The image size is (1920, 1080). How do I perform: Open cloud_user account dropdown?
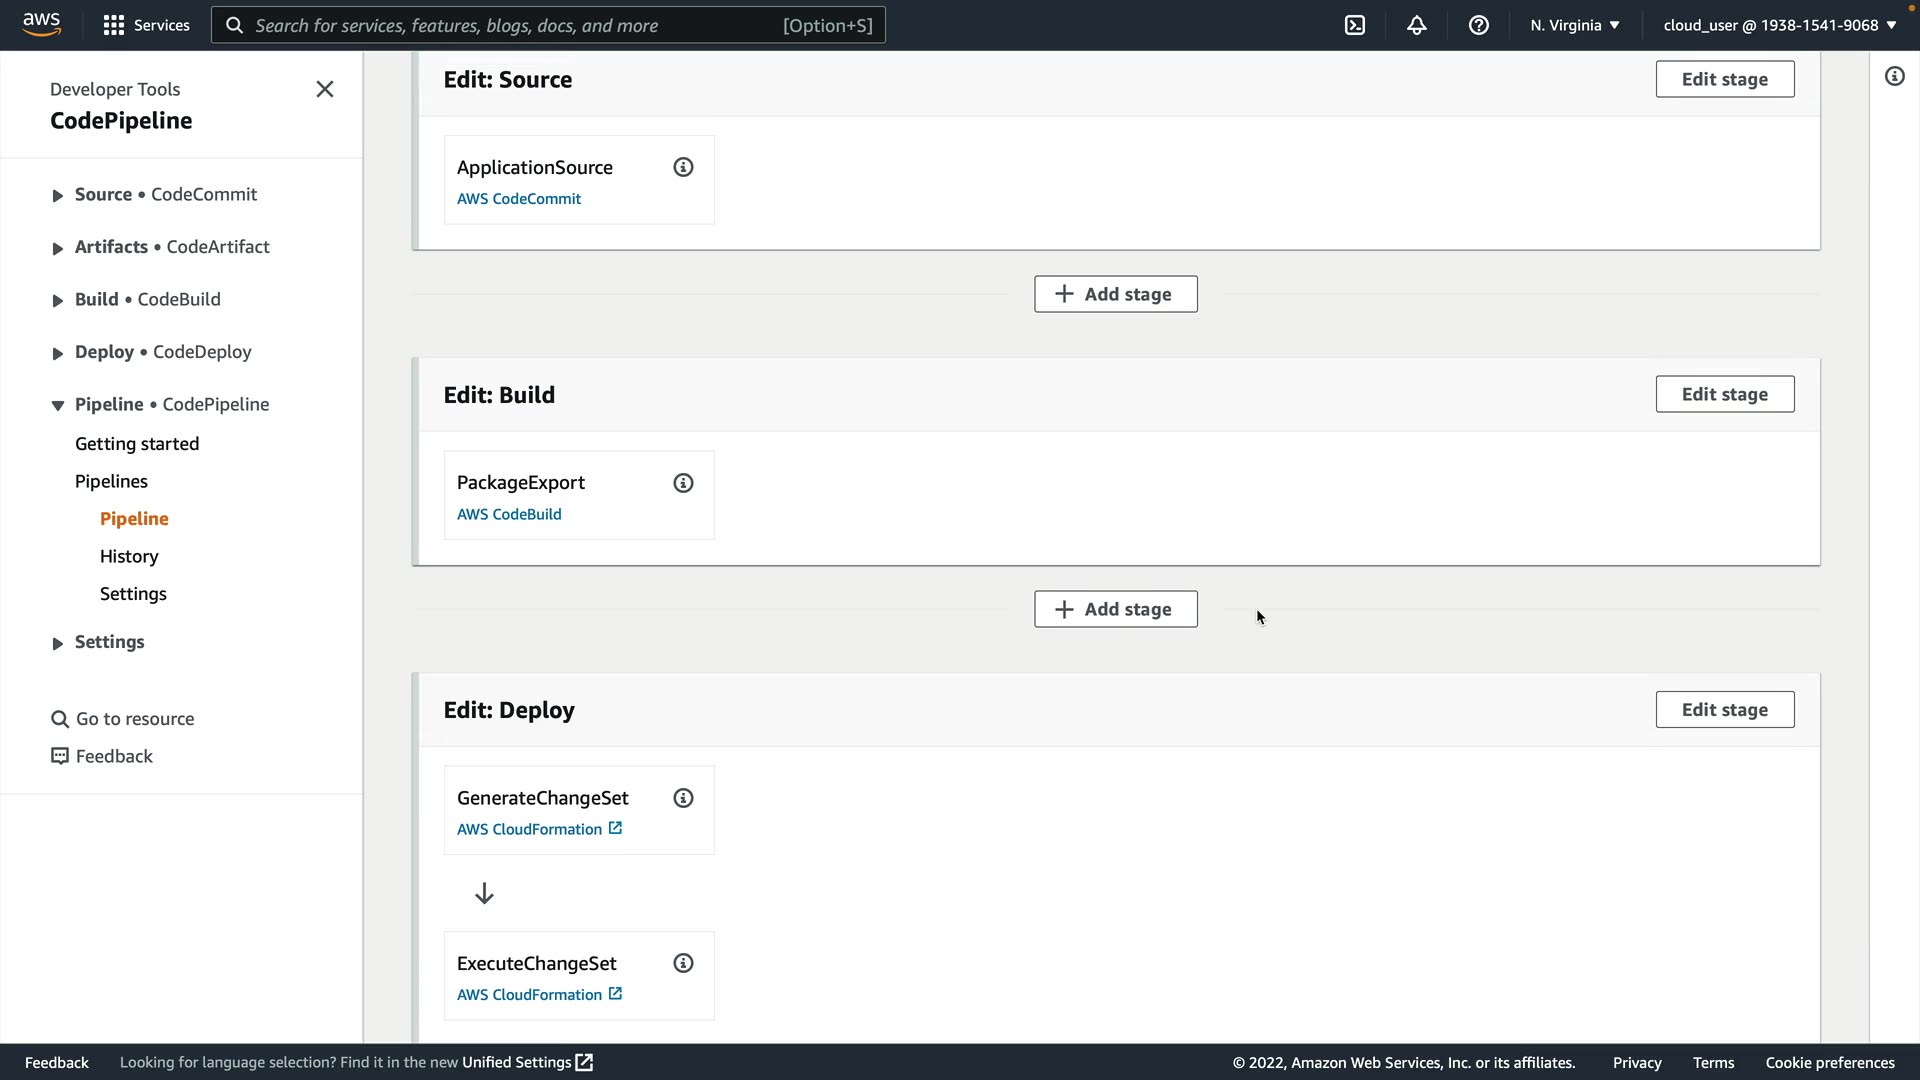1779,25
